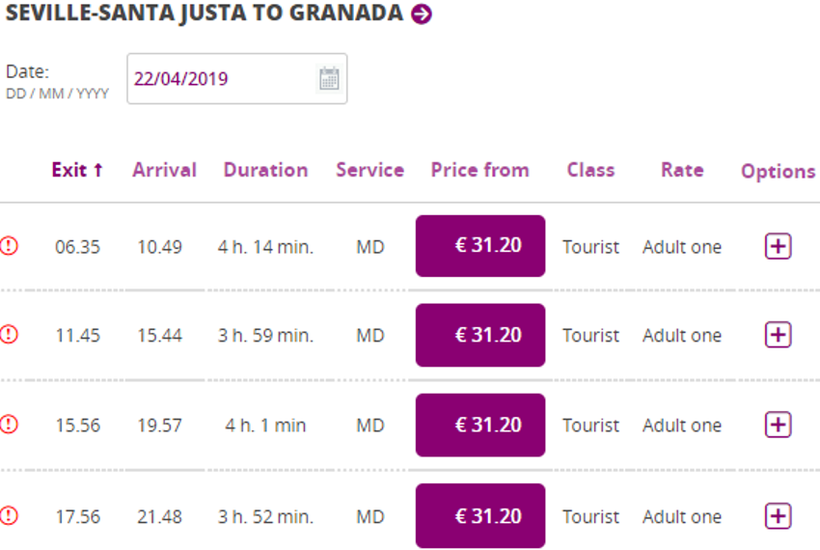Select €31.20 price for 11.45 train

pyautogui.click(x=480, y=335)
